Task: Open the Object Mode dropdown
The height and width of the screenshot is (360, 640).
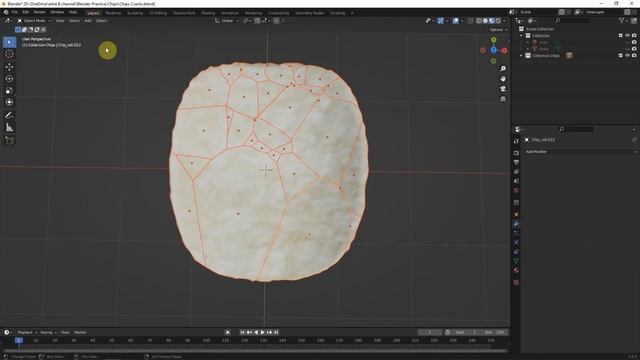Action: coord(34,20)
